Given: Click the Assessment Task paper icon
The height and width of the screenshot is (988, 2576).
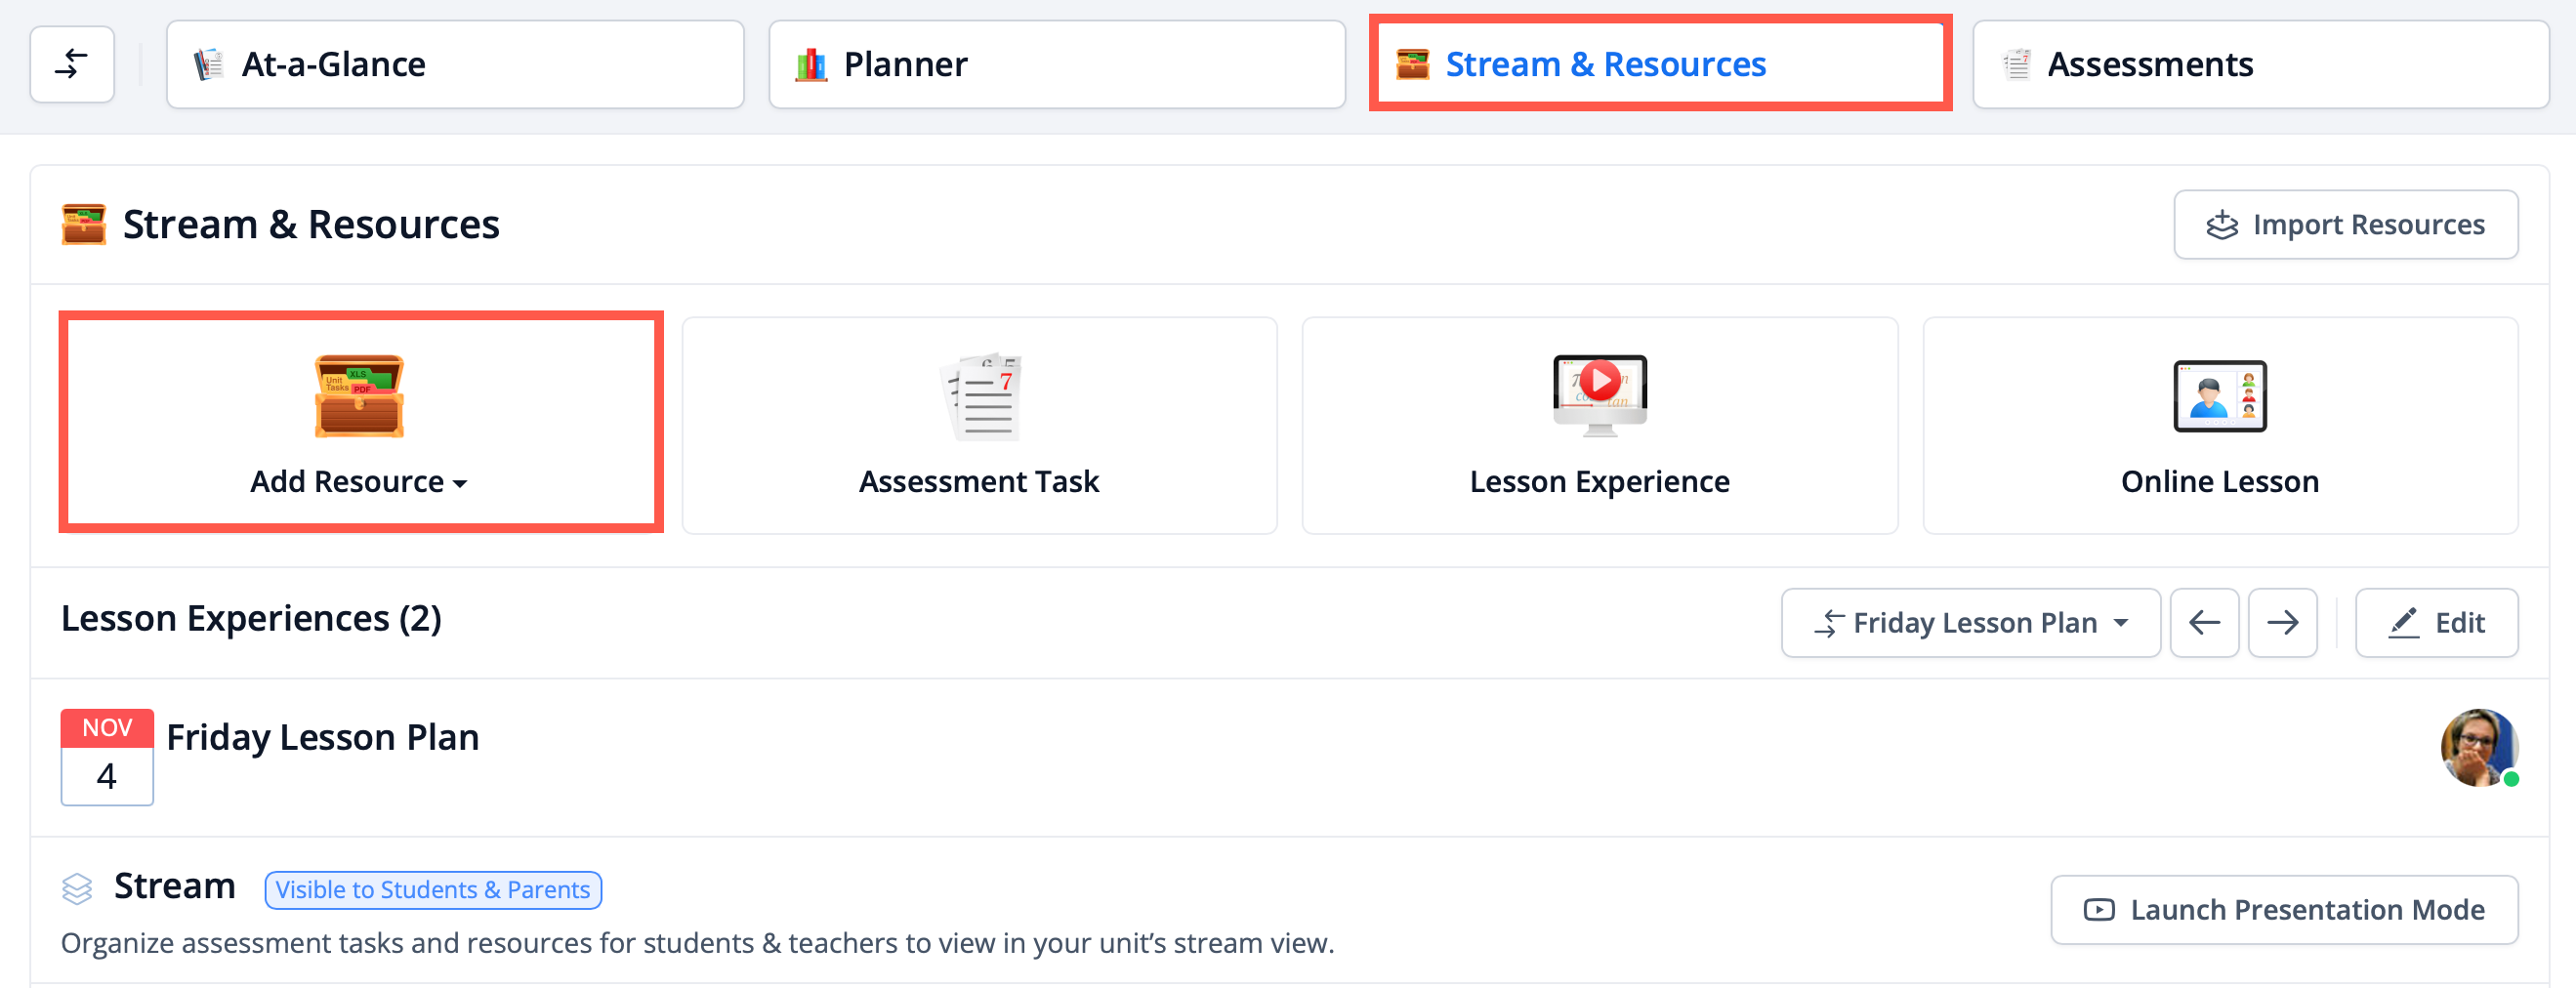Looking at the screenshot, I should click(x=979, y=396).
